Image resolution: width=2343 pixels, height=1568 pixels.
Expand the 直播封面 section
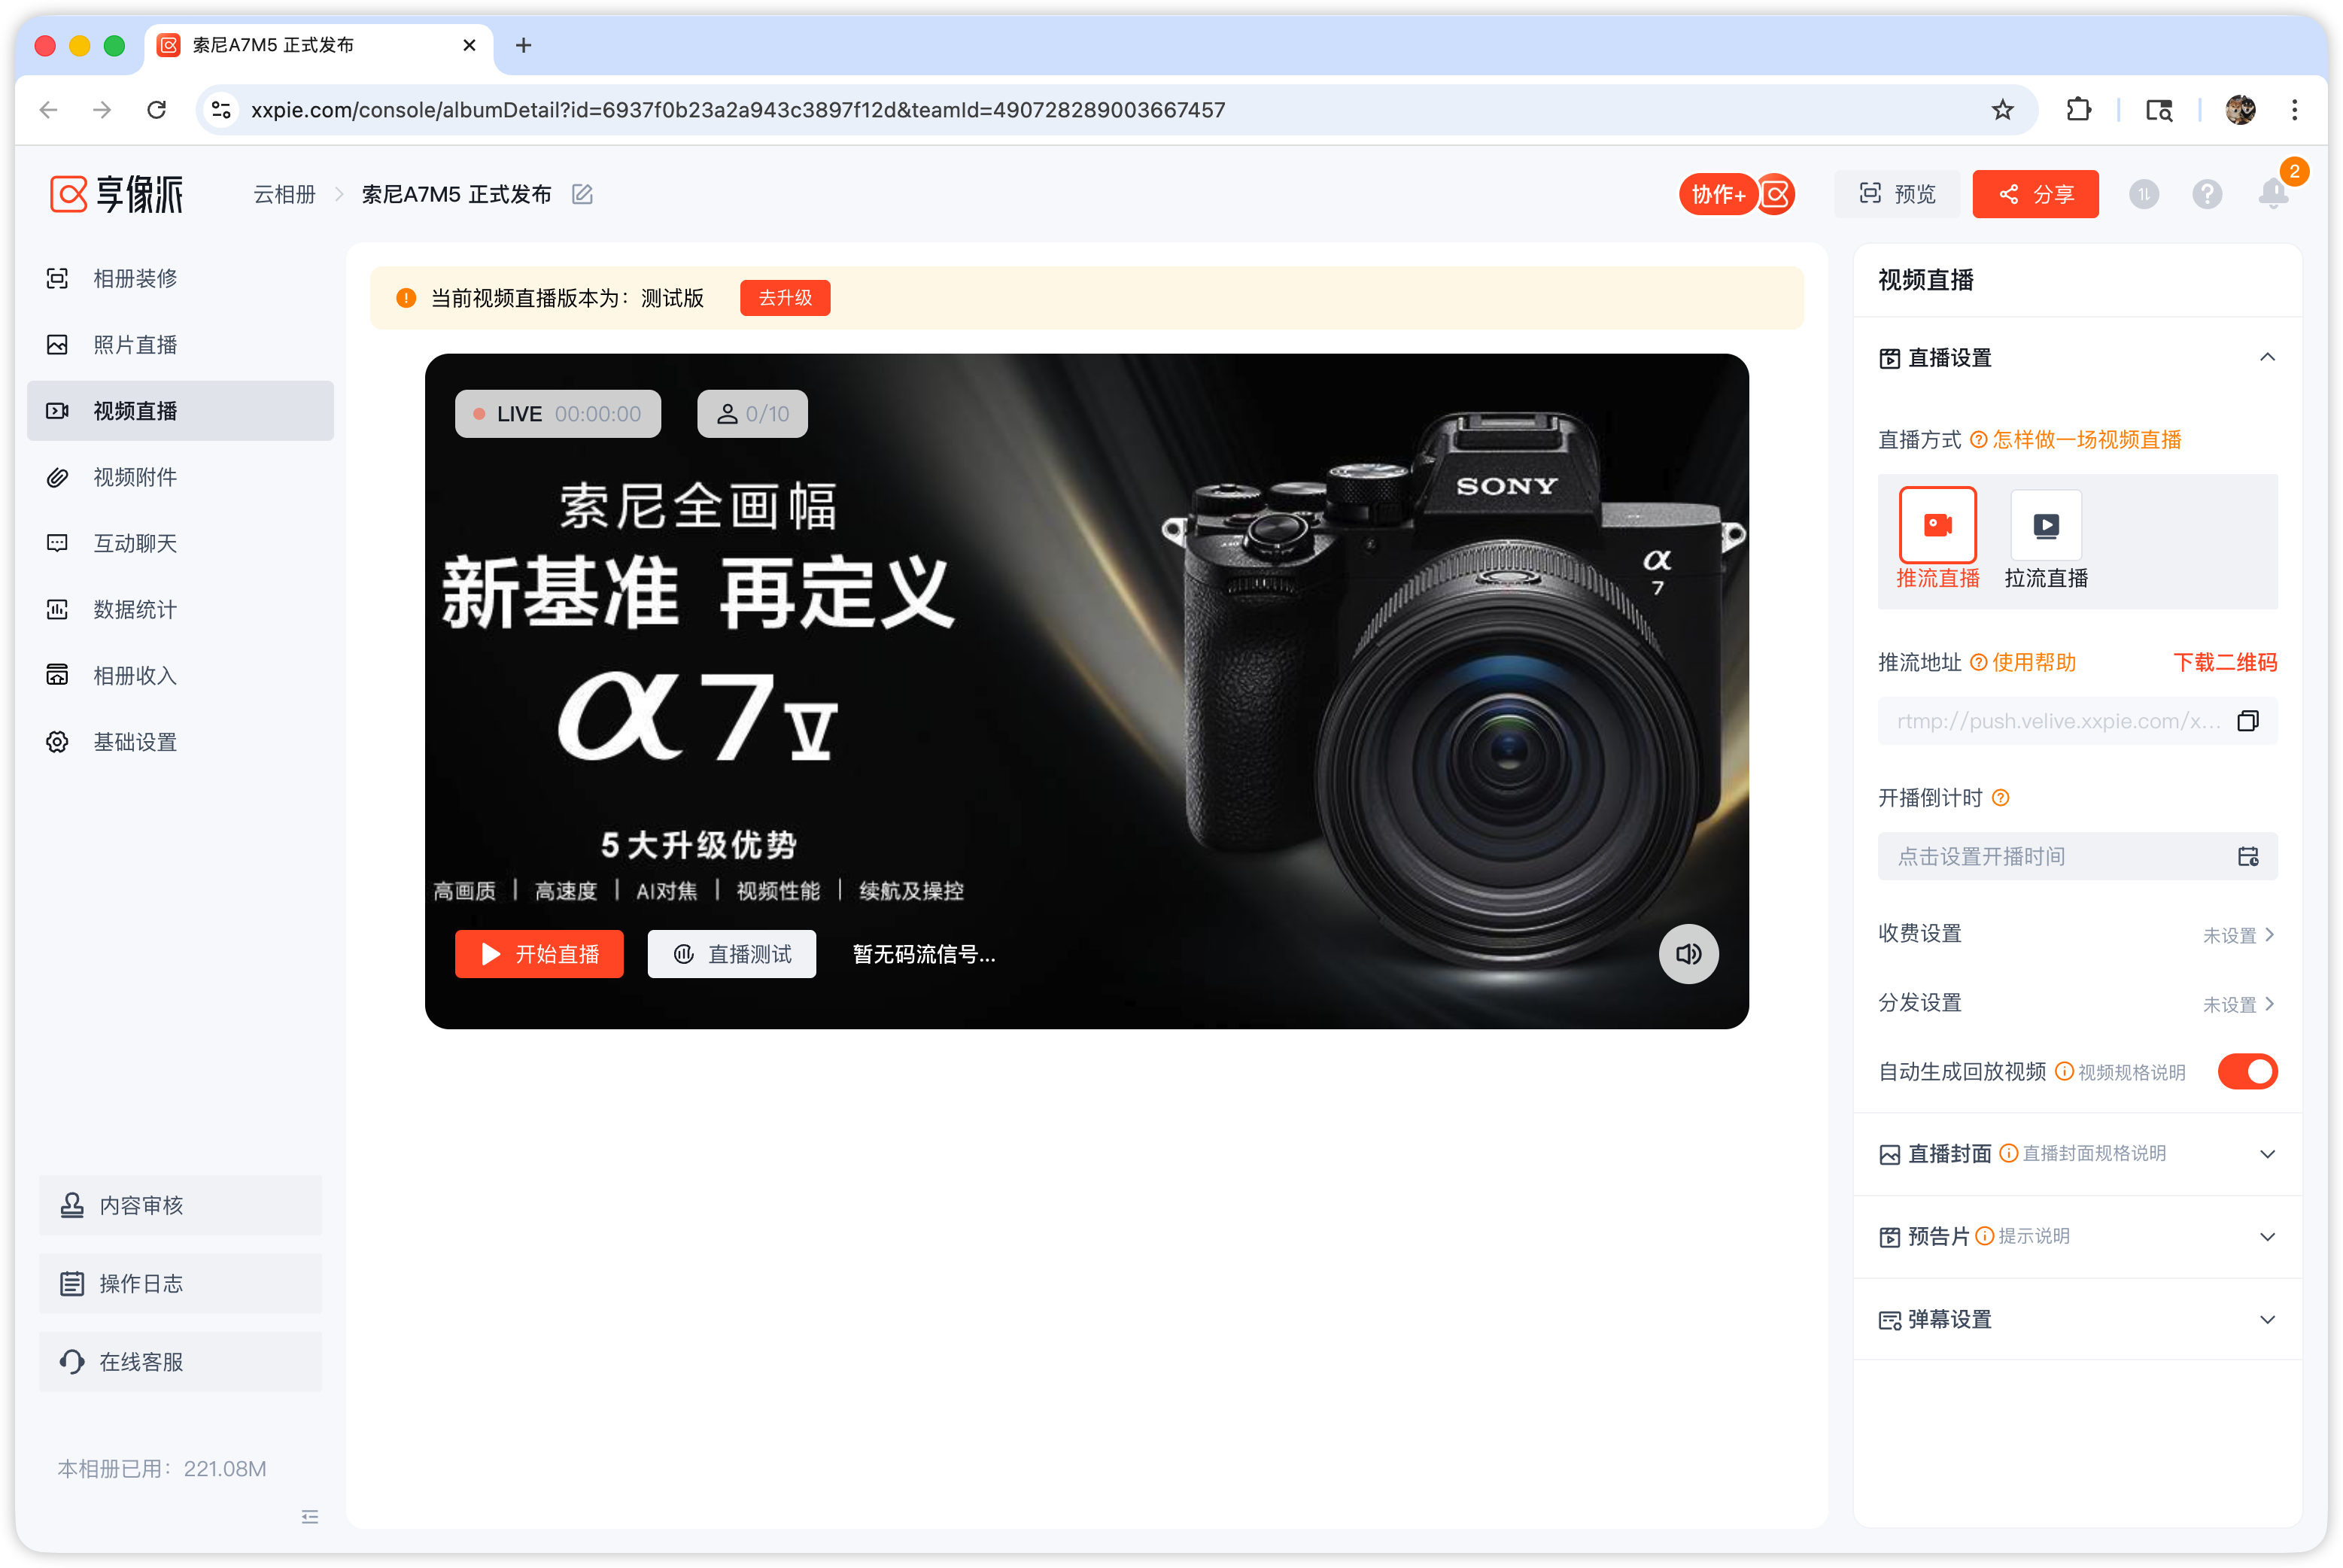pos(2267,1154)
